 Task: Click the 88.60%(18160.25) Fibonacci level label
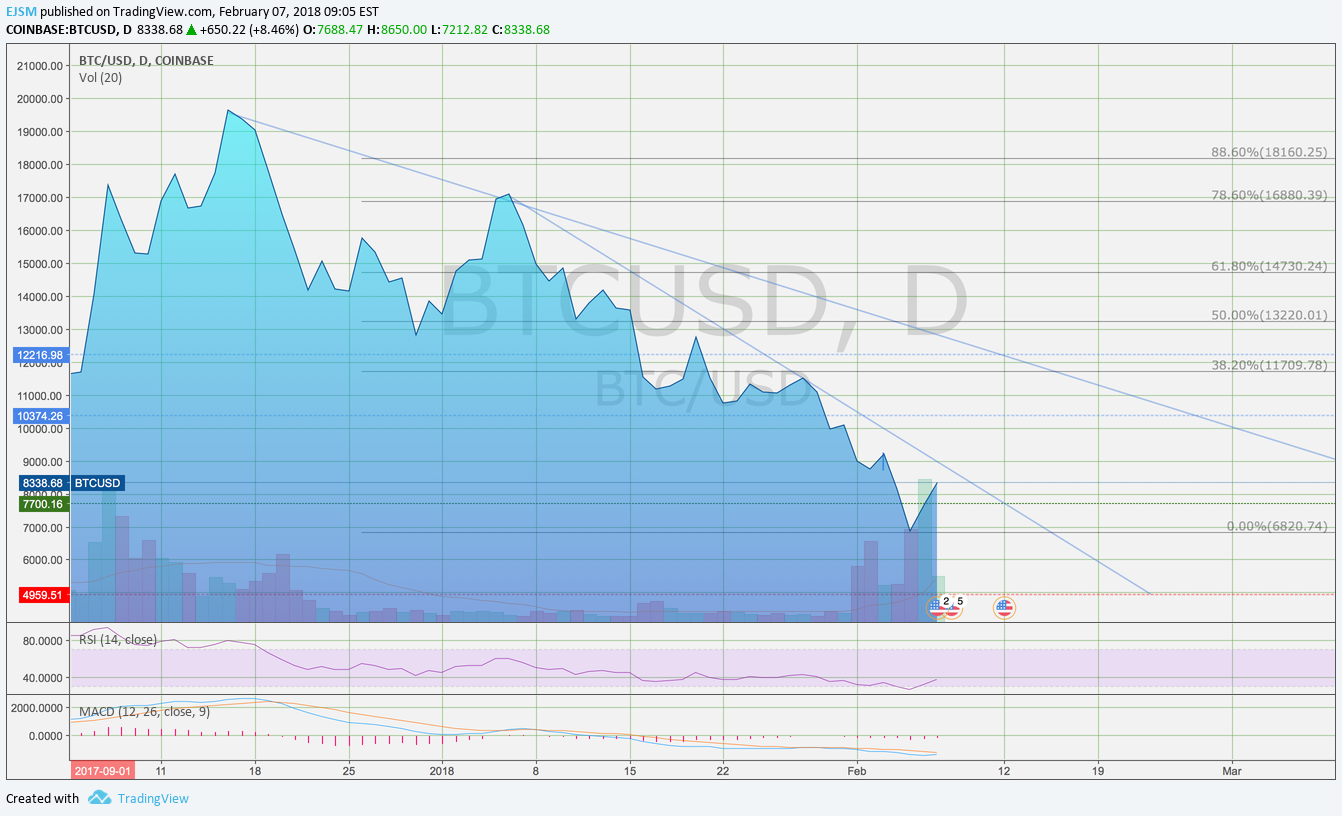pyautogui.click(x=1269, y=153)
